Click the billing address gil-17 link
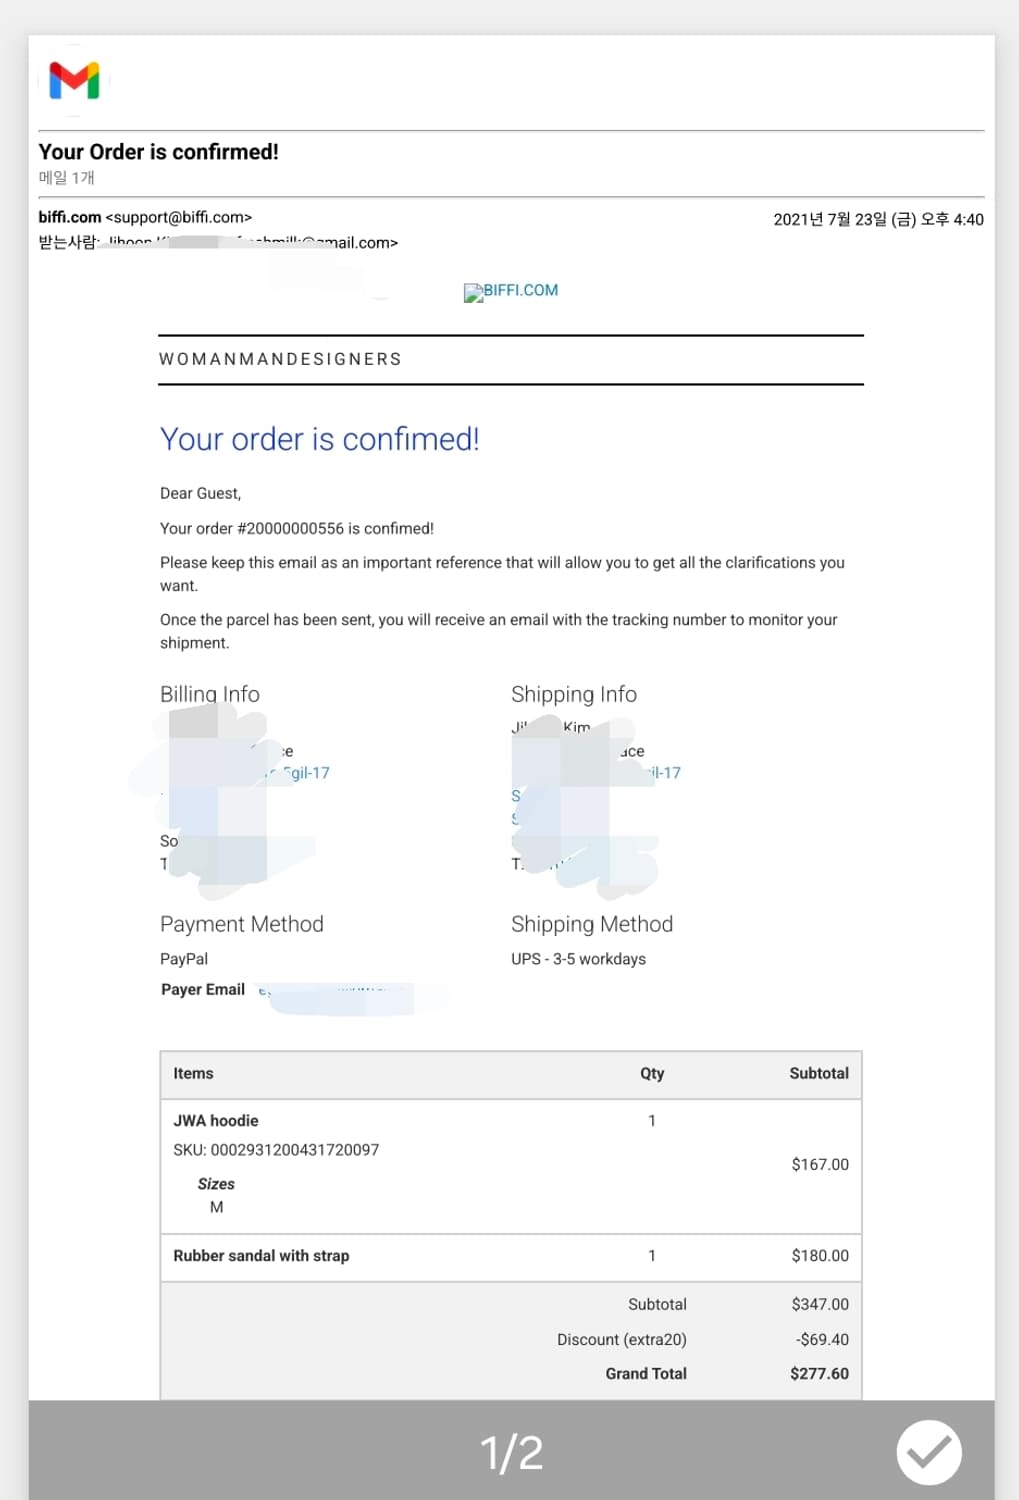Image resolution: width=1019 pixels, height=1500 pixels. [306, 773]
